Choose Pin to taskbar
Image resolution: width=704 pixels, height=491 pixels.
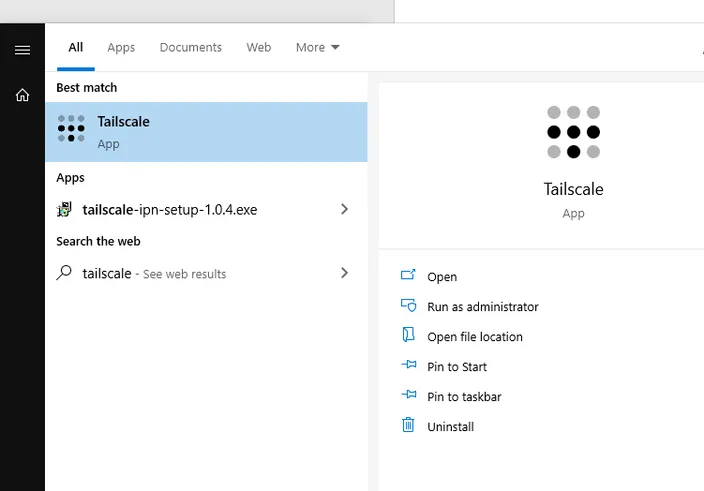464,397
